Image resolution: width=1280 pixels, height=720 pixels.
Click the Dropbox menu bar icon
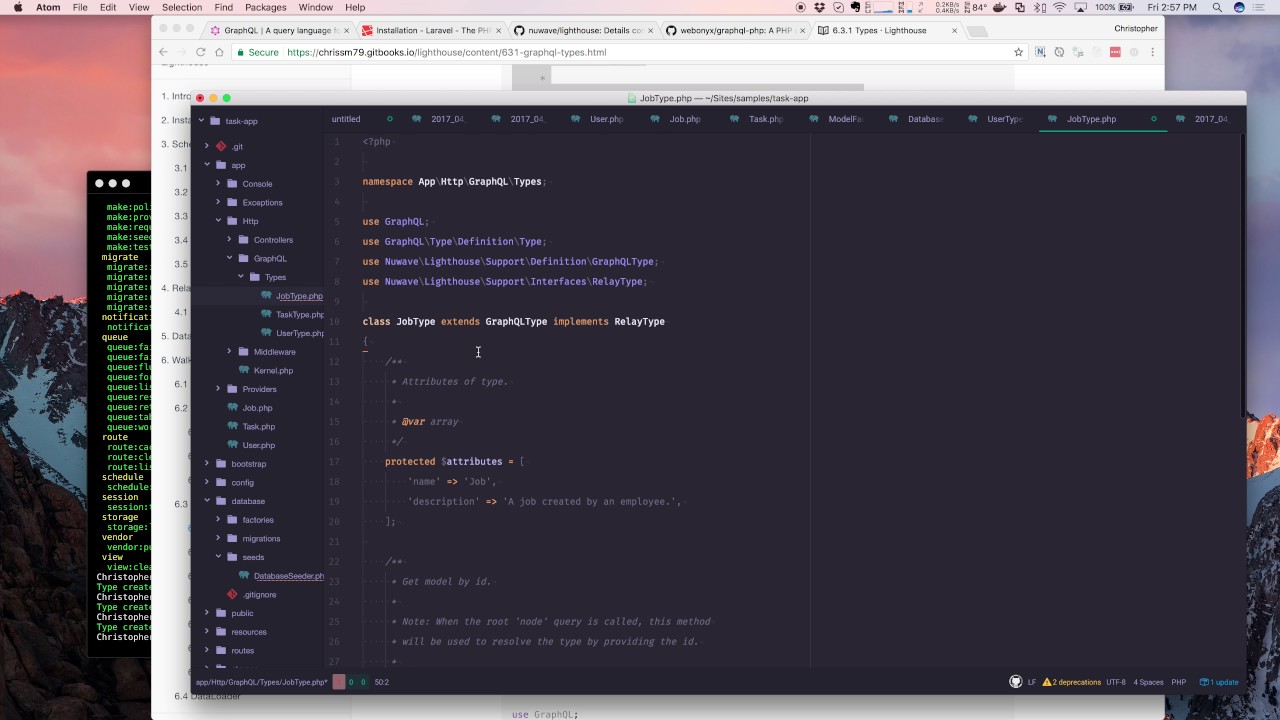coord(820,7)
